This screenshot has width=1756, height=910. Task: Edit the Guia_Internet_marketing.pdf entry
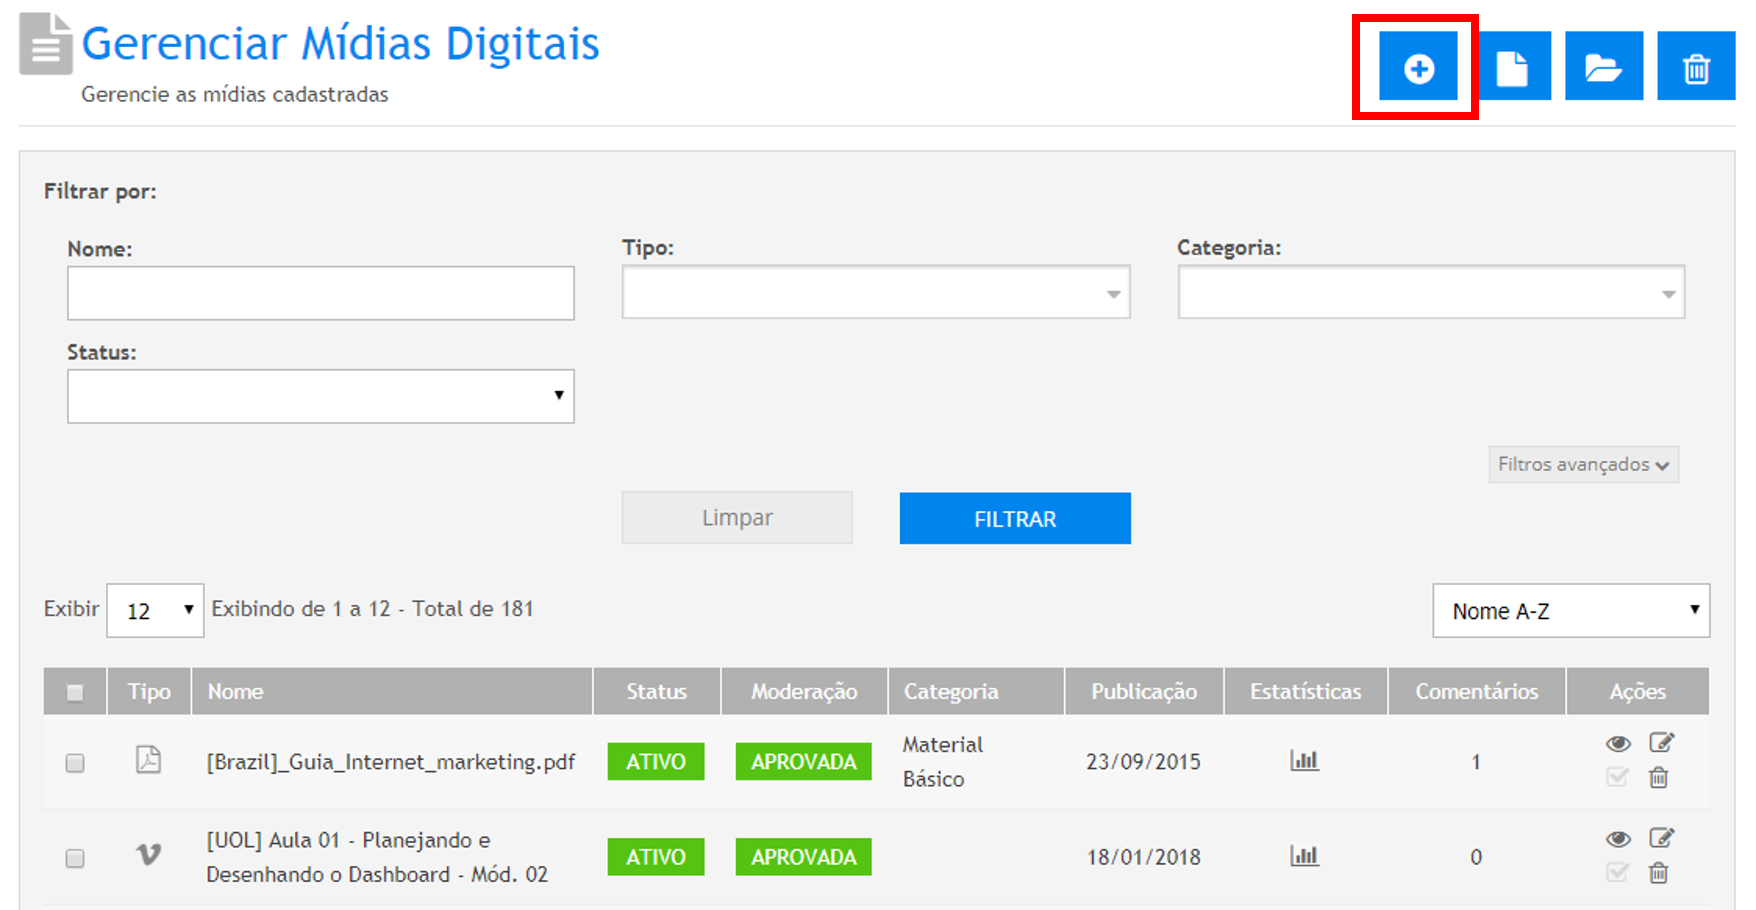pyautogui.click(x=1661, y=742)
